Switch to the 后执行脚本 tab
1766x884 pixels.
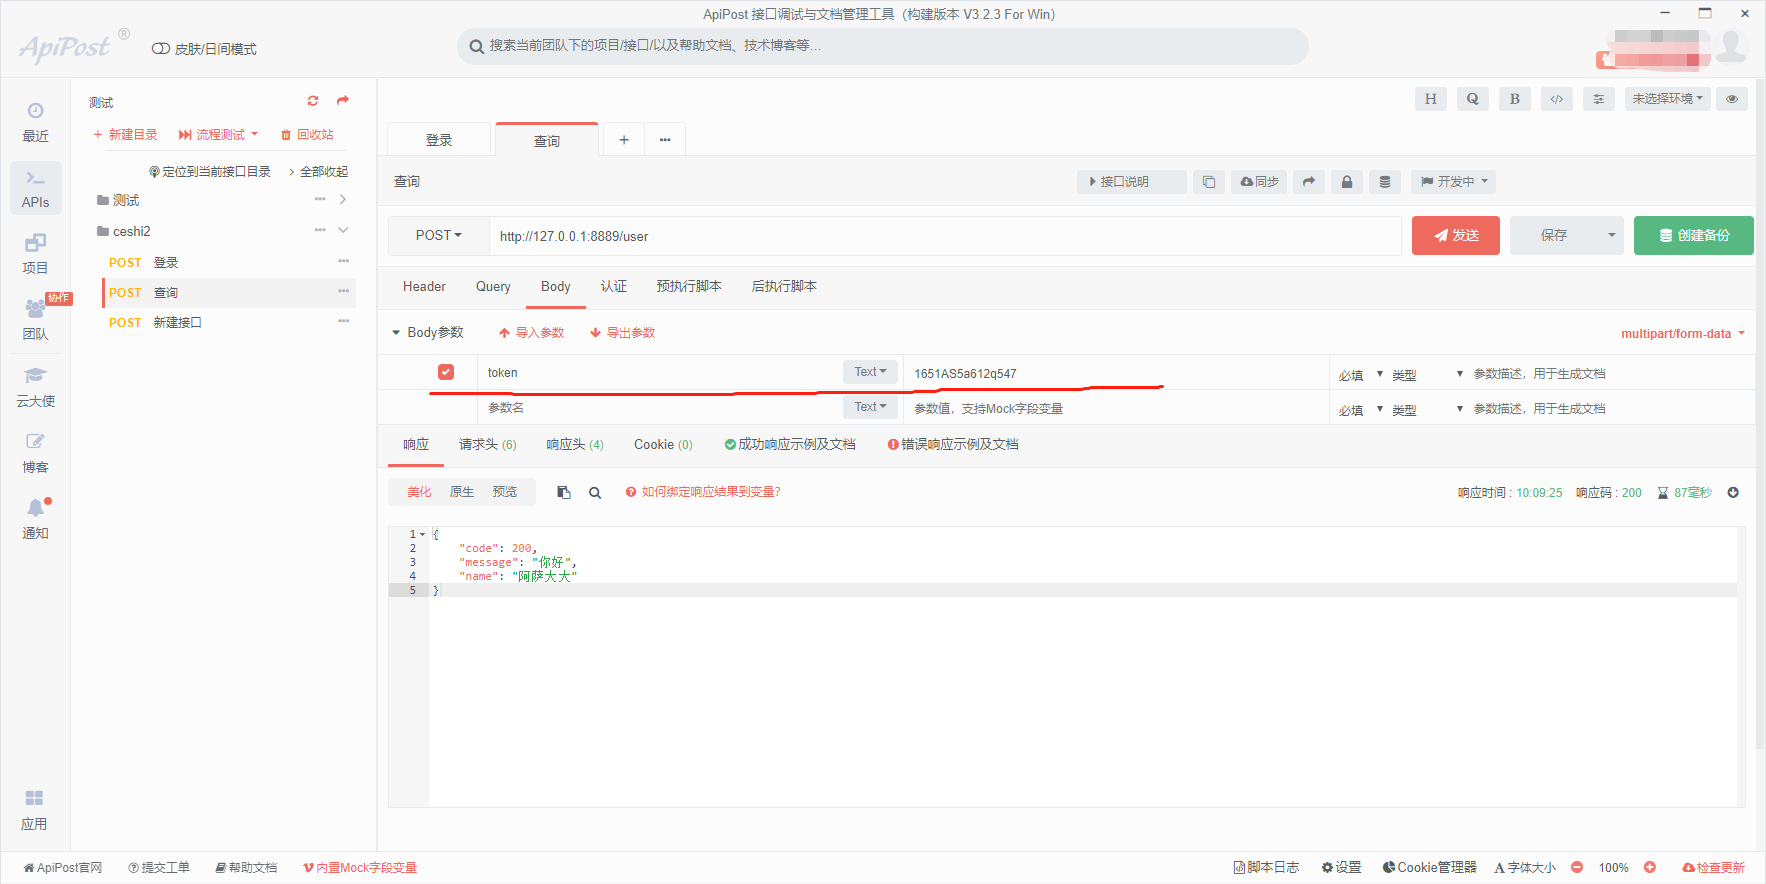point(784,287)
